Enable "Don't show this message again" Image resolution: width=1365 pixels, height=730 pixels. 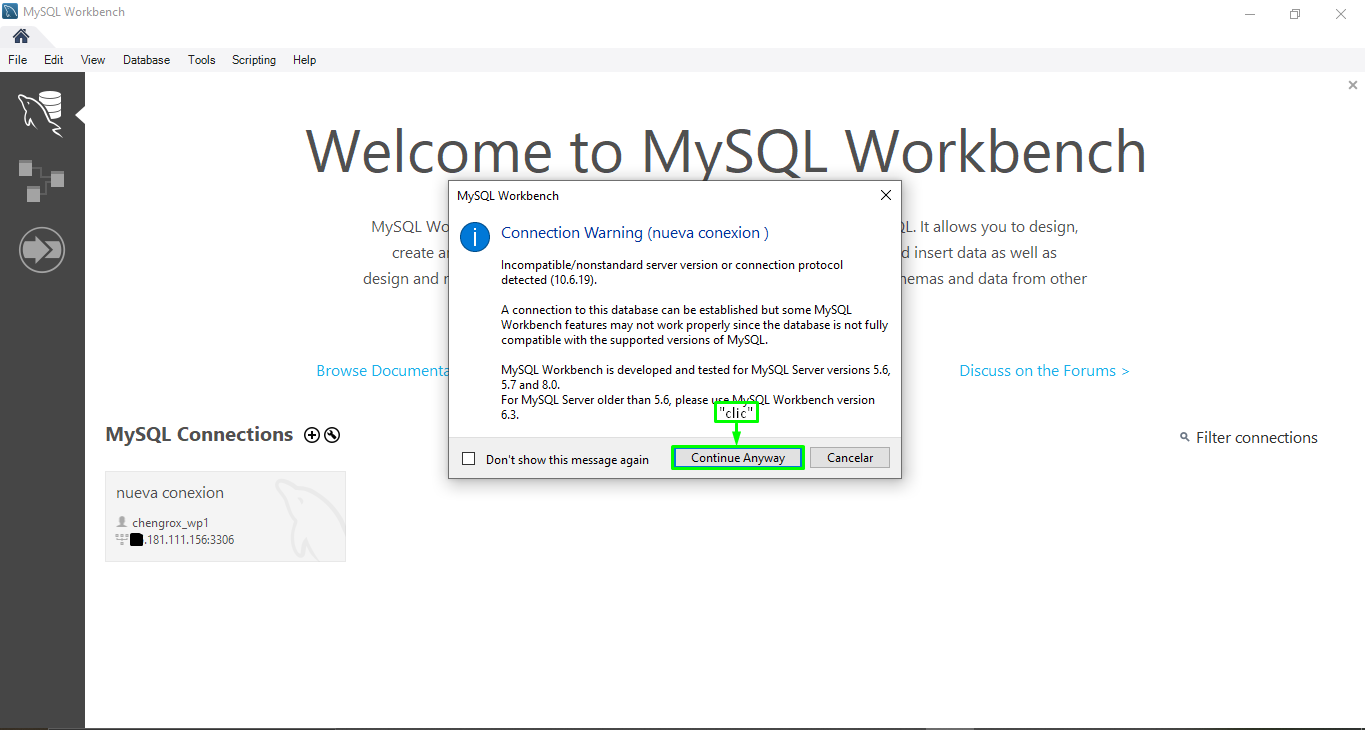469,459
